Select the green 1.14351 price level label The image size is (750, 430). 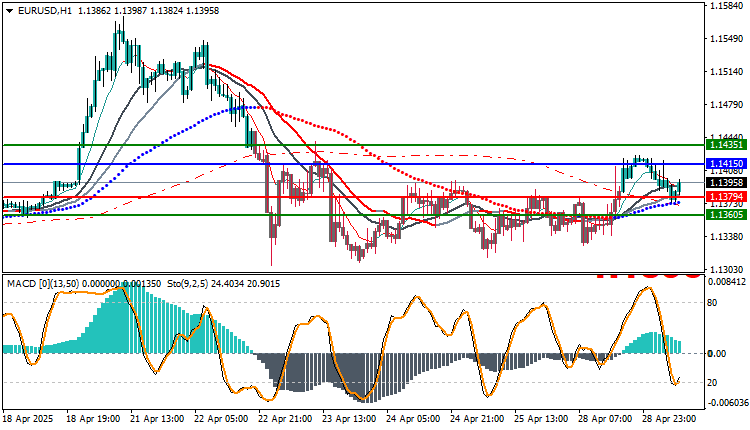(x=727, y=145)
